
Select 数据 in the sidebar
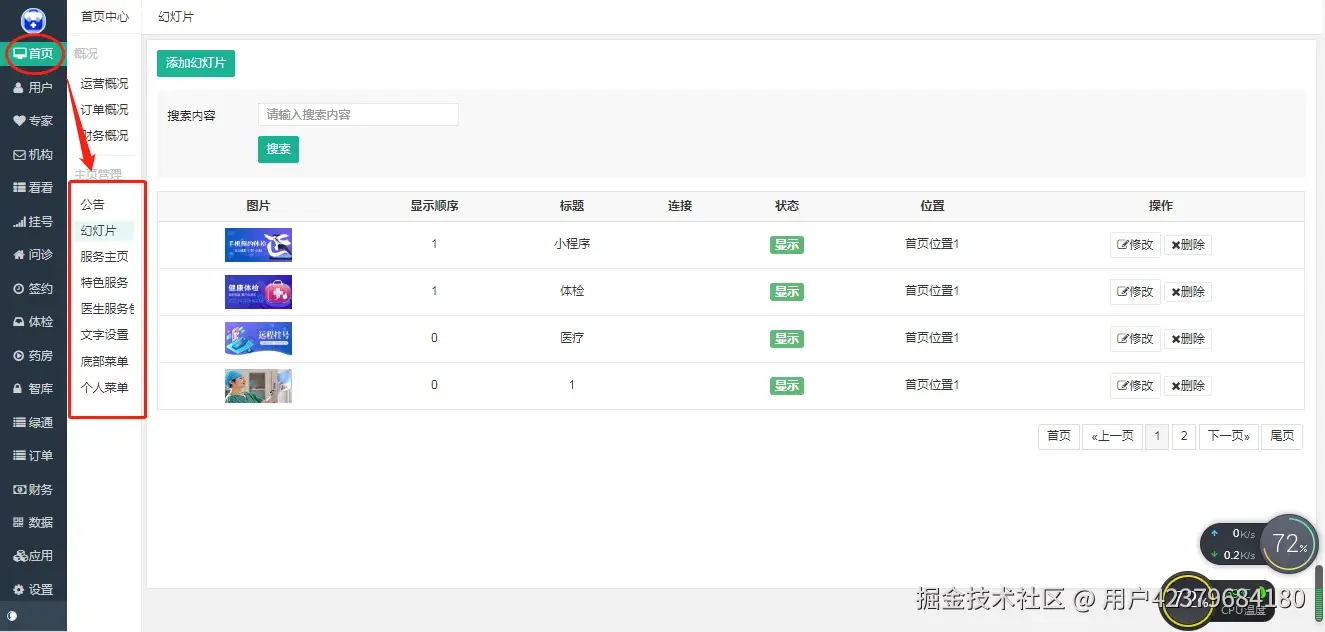(33, 523)
